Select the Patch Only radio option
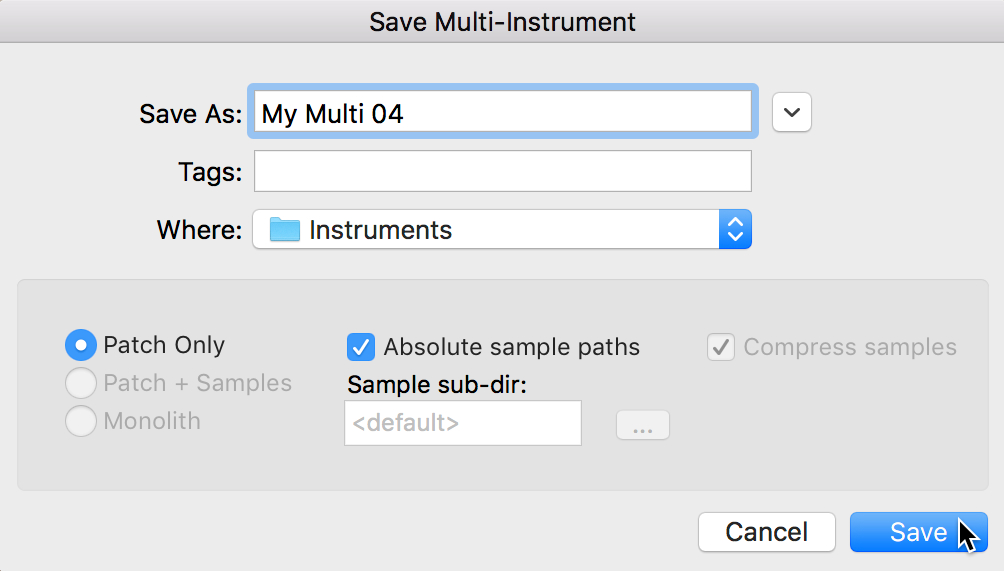Image resolution: width=1004 pixels, height=571 pixels. click(80, 346)
